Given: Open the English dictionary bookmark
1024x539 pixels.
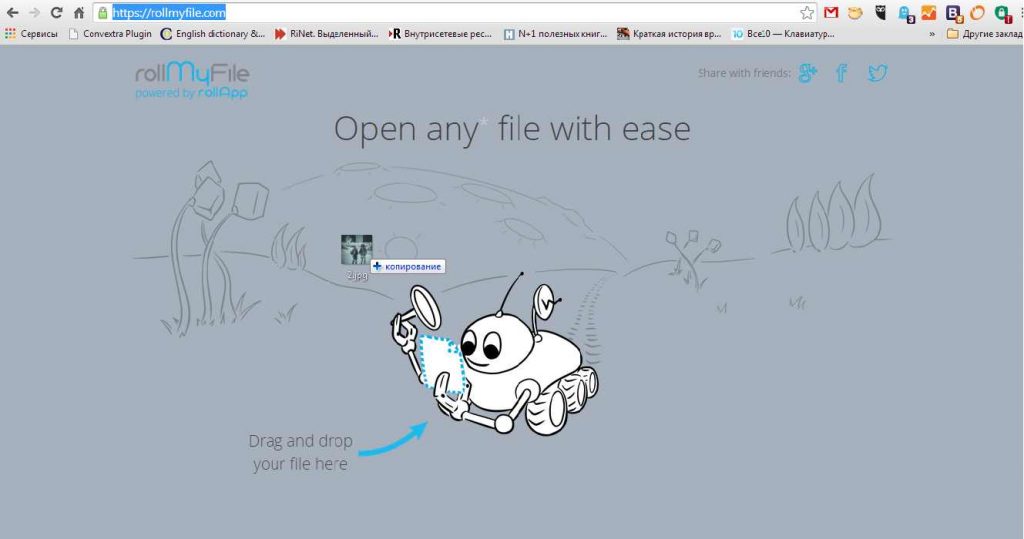Looking at the screenshot, I should click(213, 33).
